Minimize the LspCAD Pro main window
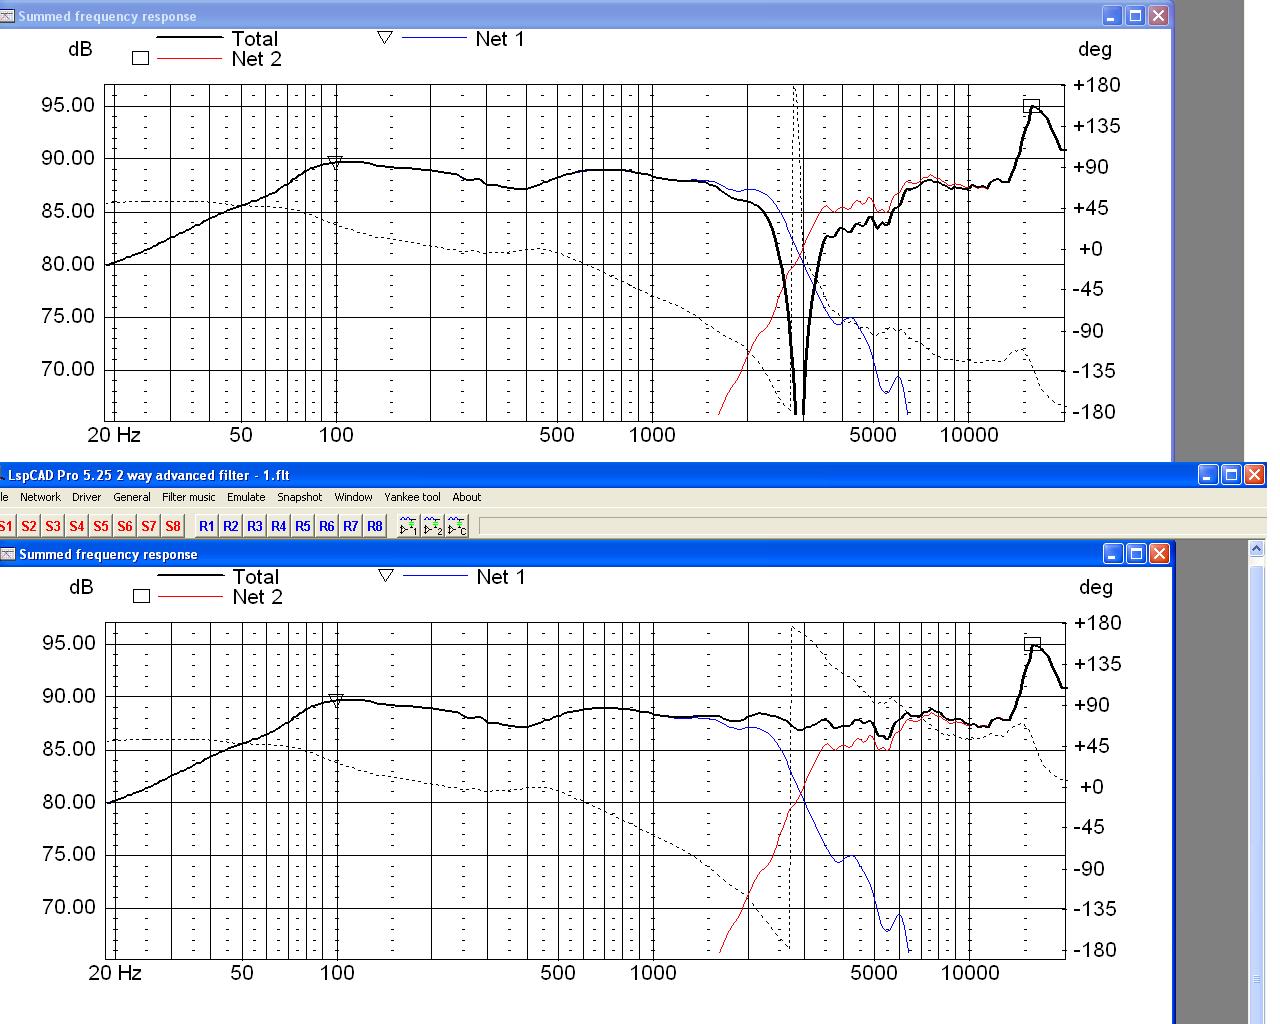1280x1024 pixels. [1209, 475]
